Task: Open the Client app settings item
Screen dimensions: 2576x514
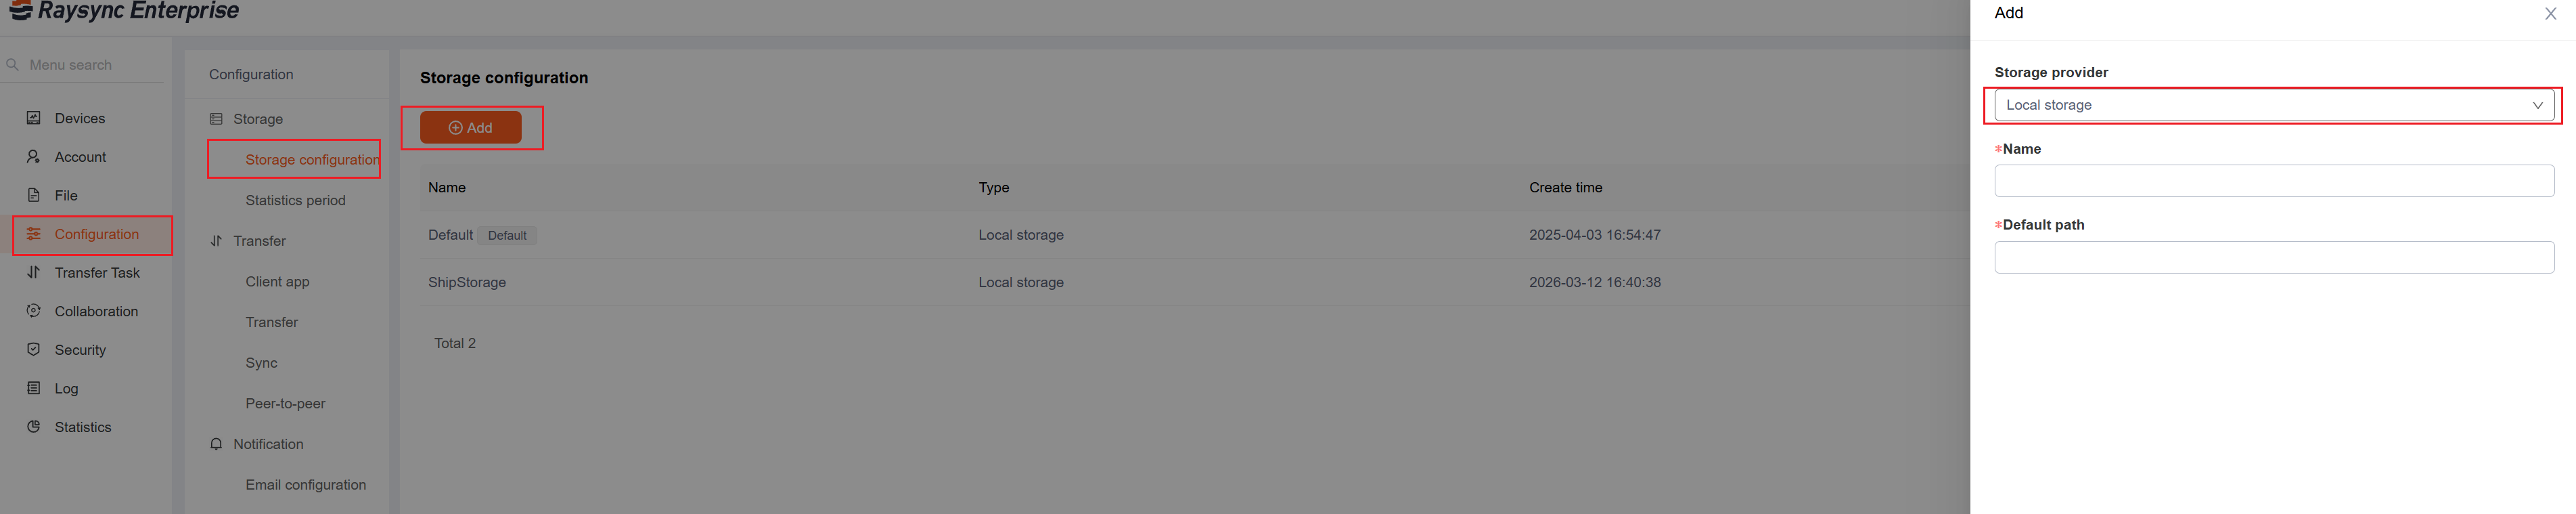Action: pos(277,282)
